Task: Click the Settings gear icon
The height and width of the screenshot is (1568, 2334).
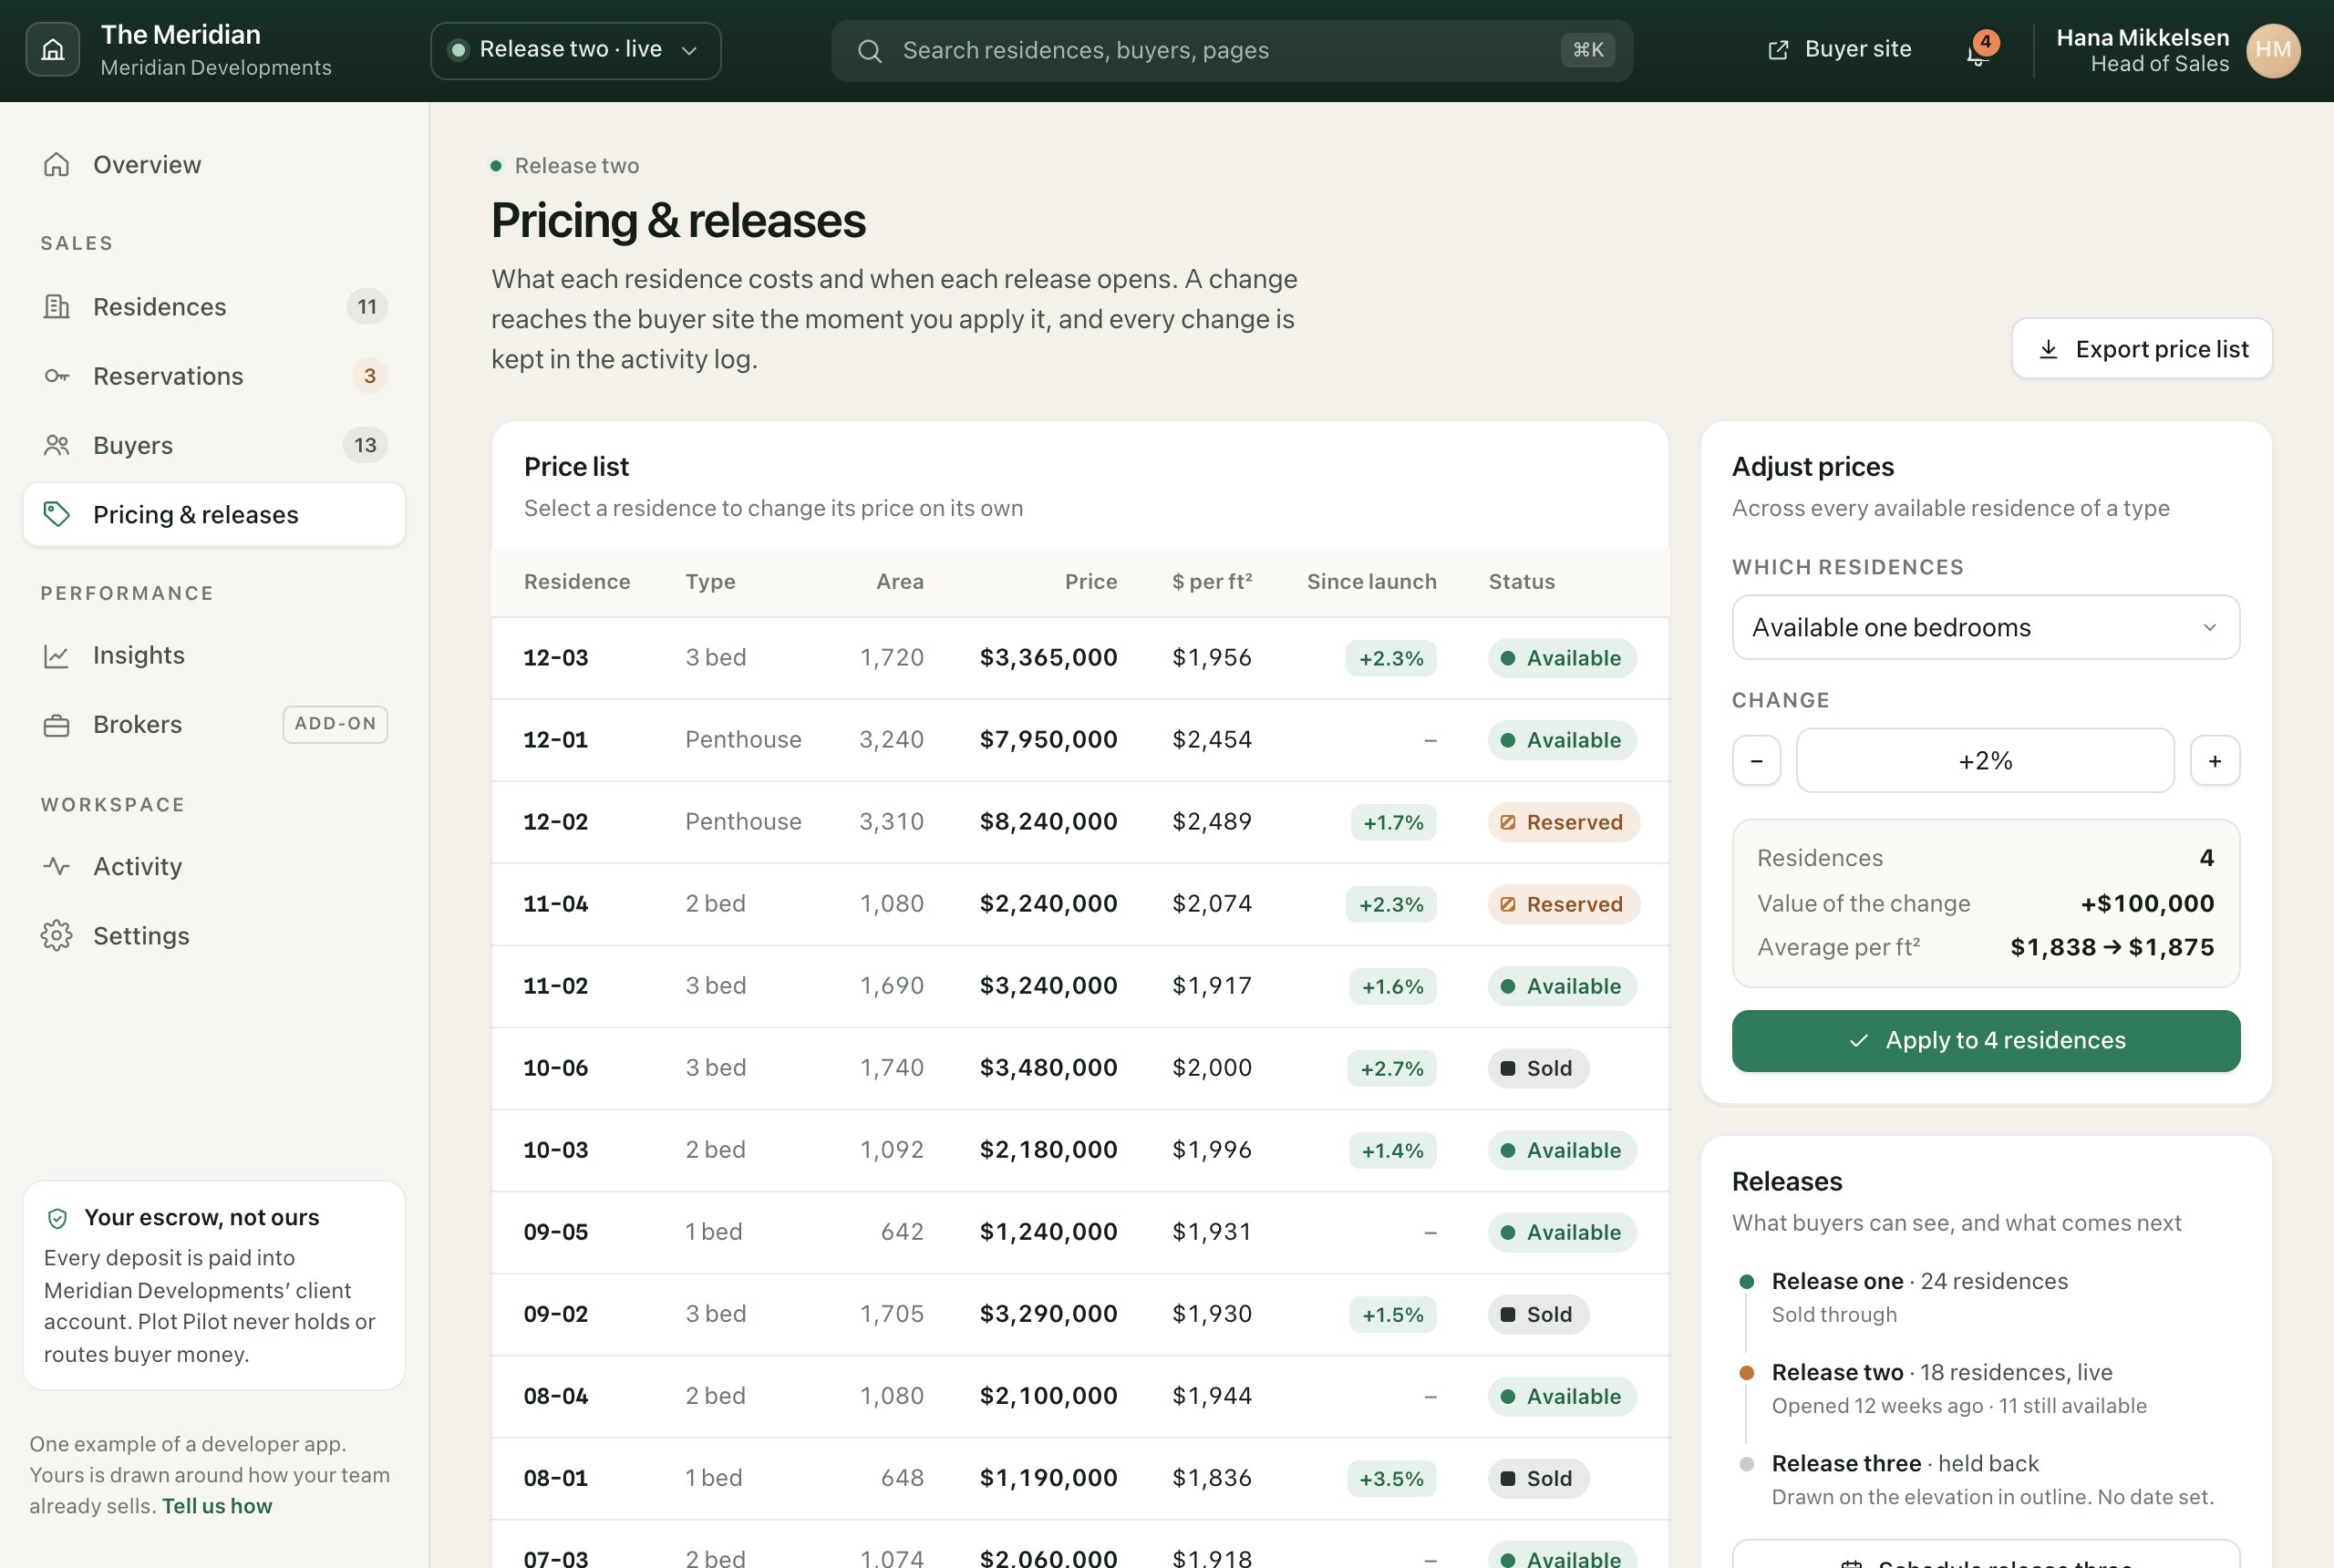Action: [57, 936]
